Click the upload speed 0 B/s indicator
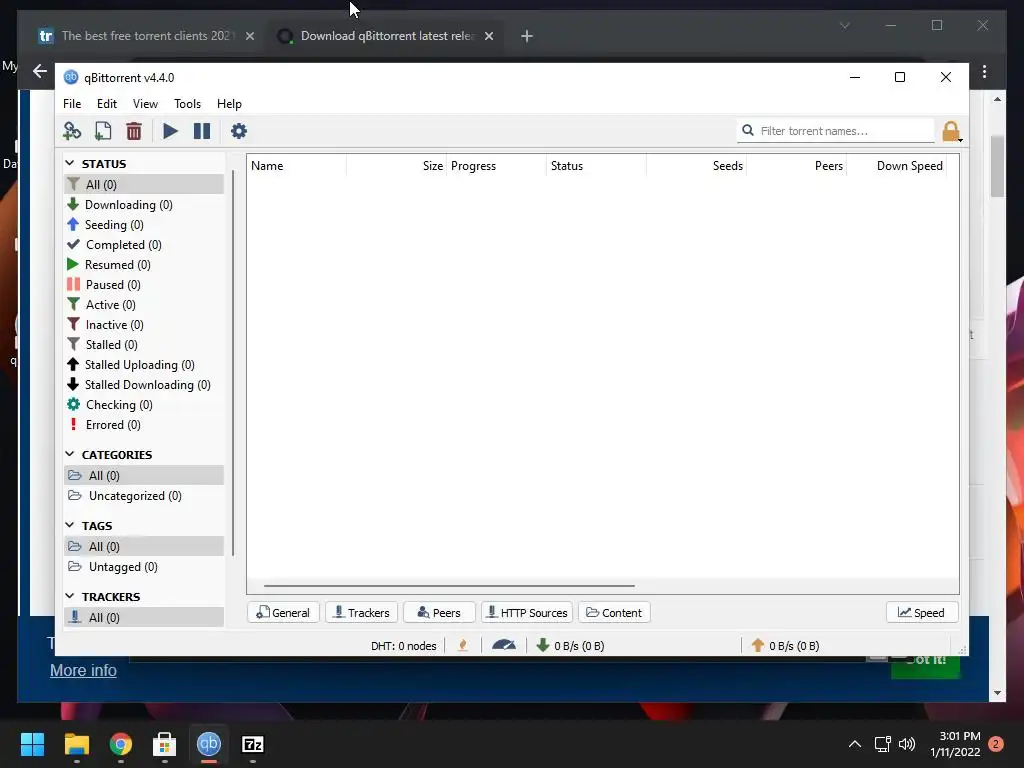Screen dimensions: 1024x768 pos(785,646)
